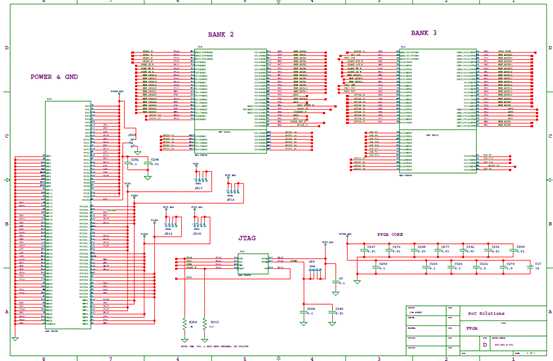Viewport: 553px width, 361px height.
Task: Click the BANK 2 FPGA component block
Action: [x=230, y=101]
